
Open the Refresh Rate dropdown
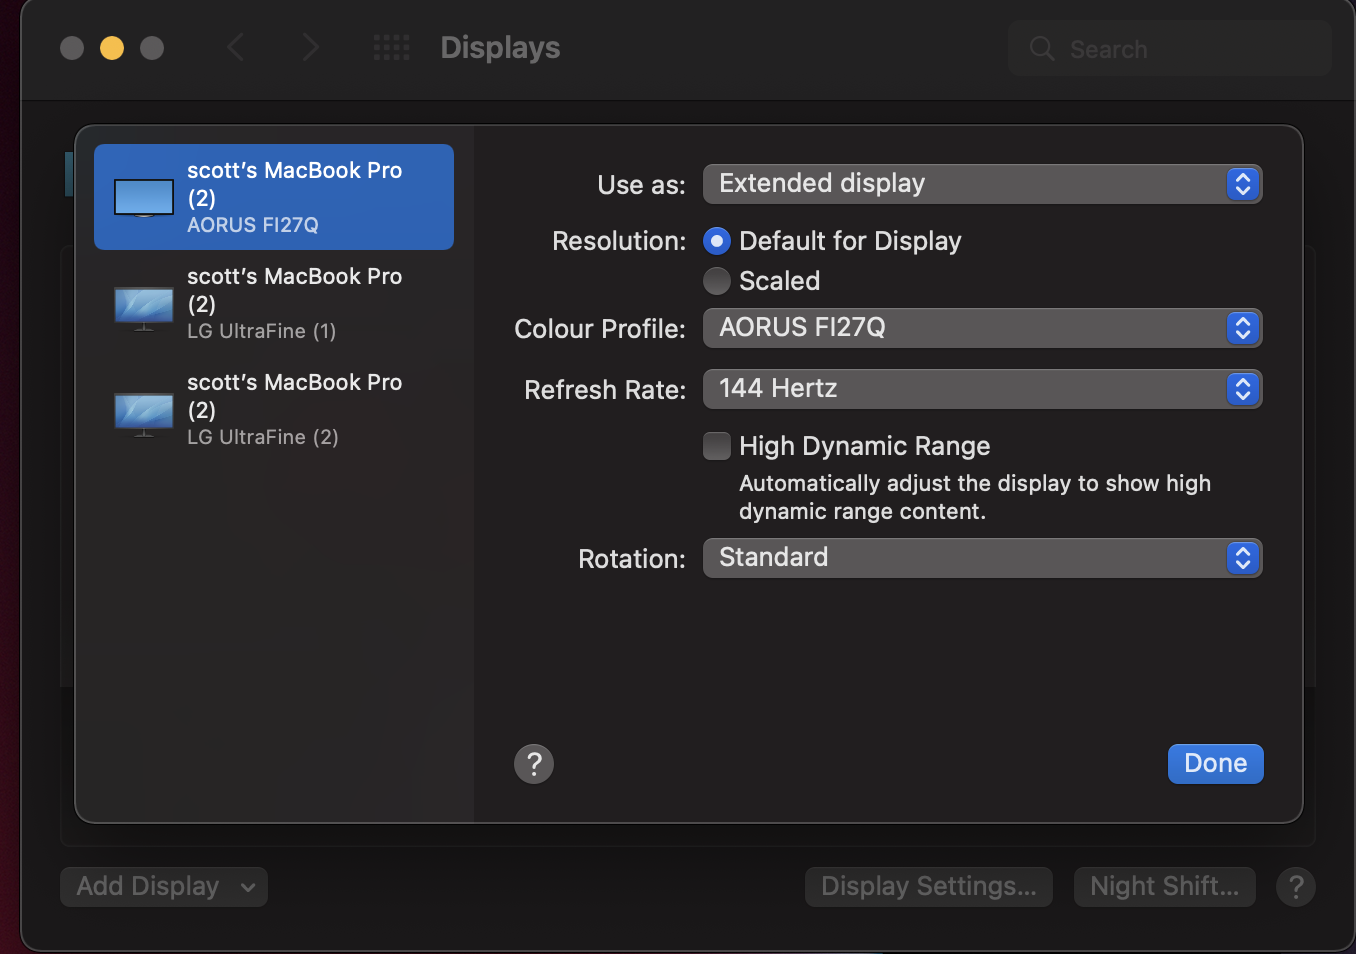pyautogui.click(x=982, y=389)
